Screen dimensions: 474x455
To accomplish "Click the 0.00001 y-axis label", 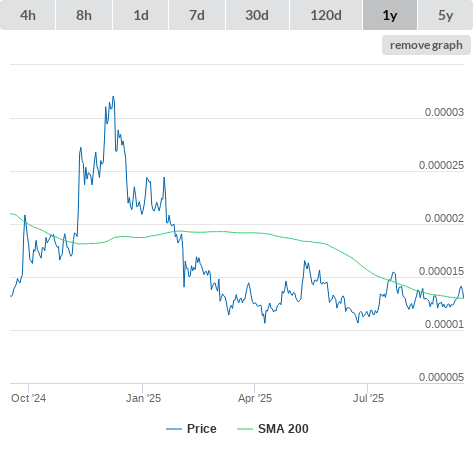I will (444, 324).
